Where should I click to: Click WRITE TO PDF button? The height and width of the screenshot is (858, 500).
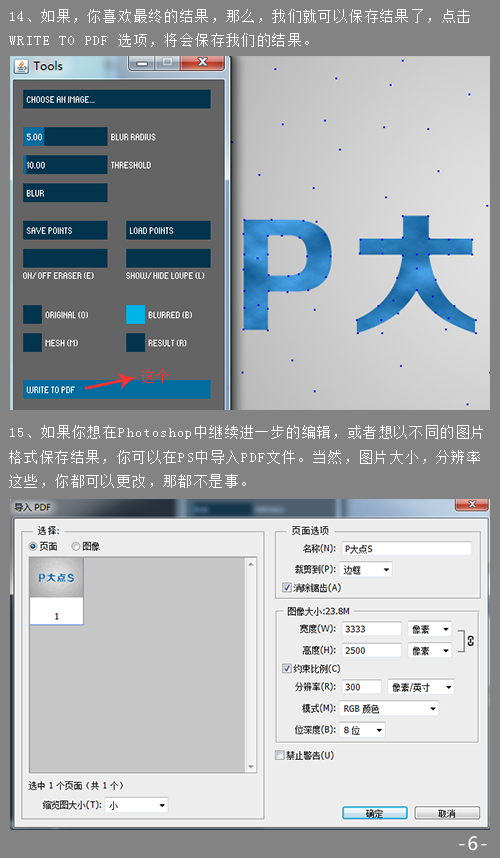117,390
